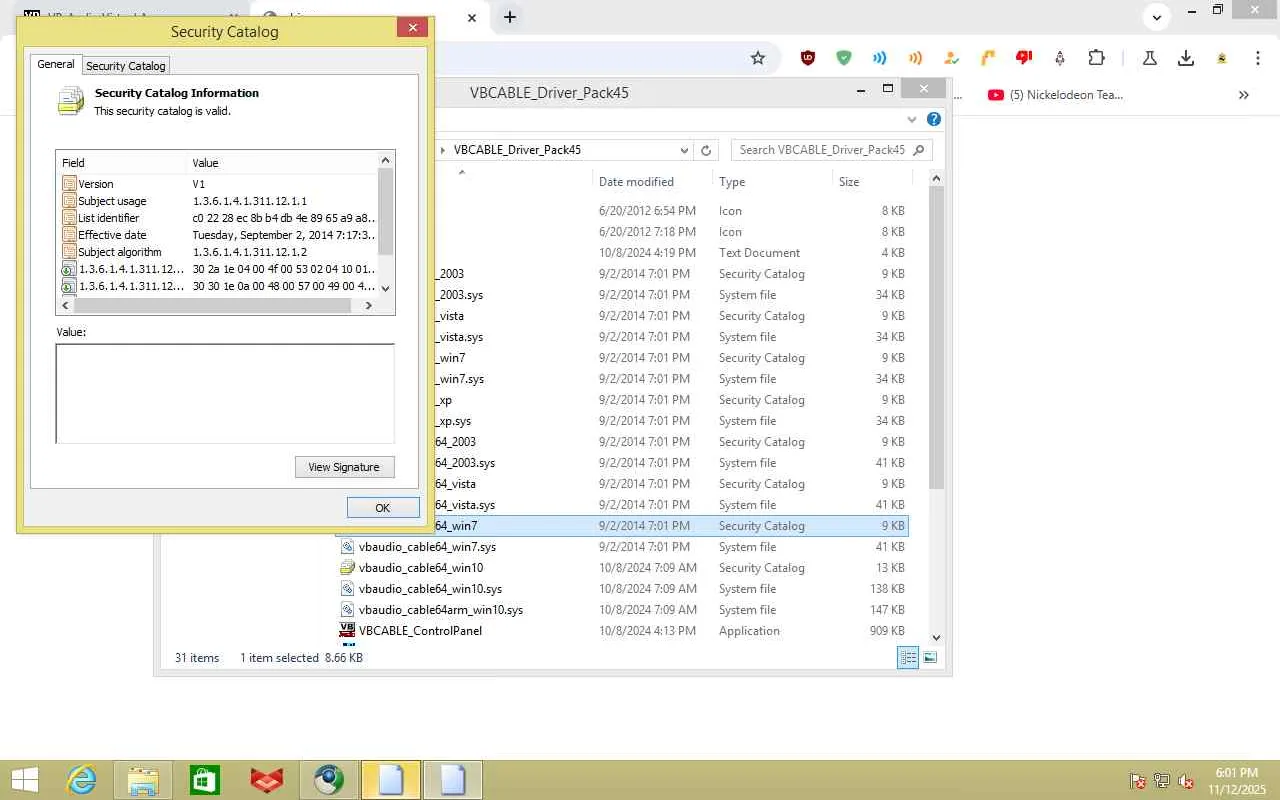Screen dimensions: 1280x800
Task: Select the vbaudio_cable64_win10.sys file
Action: (622, 589)
